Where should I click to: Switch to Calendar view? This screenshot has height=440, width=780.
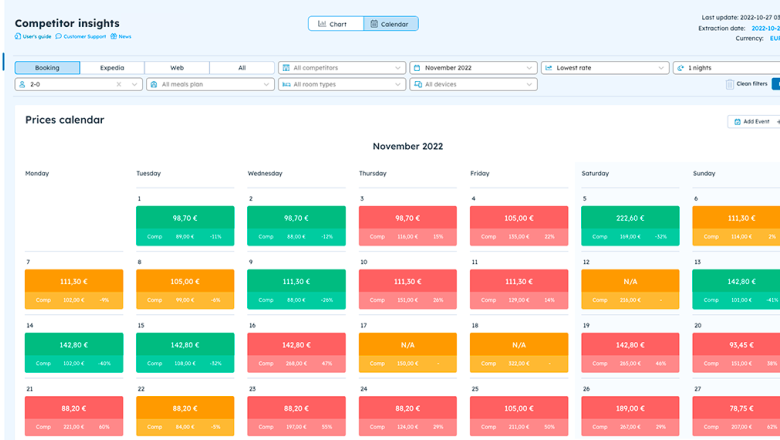tap(390, 24)
